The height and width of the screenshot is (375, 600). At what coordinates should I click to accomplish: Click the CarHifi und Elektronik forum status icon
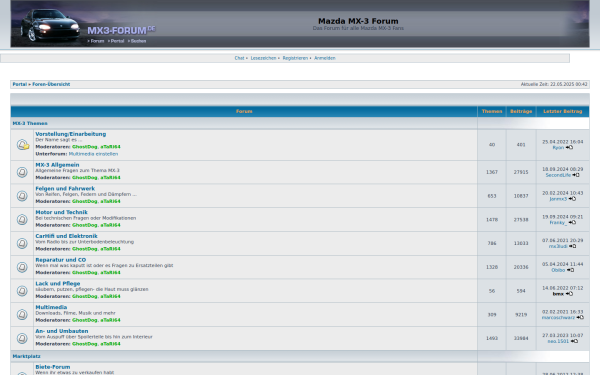click(22, 243)
